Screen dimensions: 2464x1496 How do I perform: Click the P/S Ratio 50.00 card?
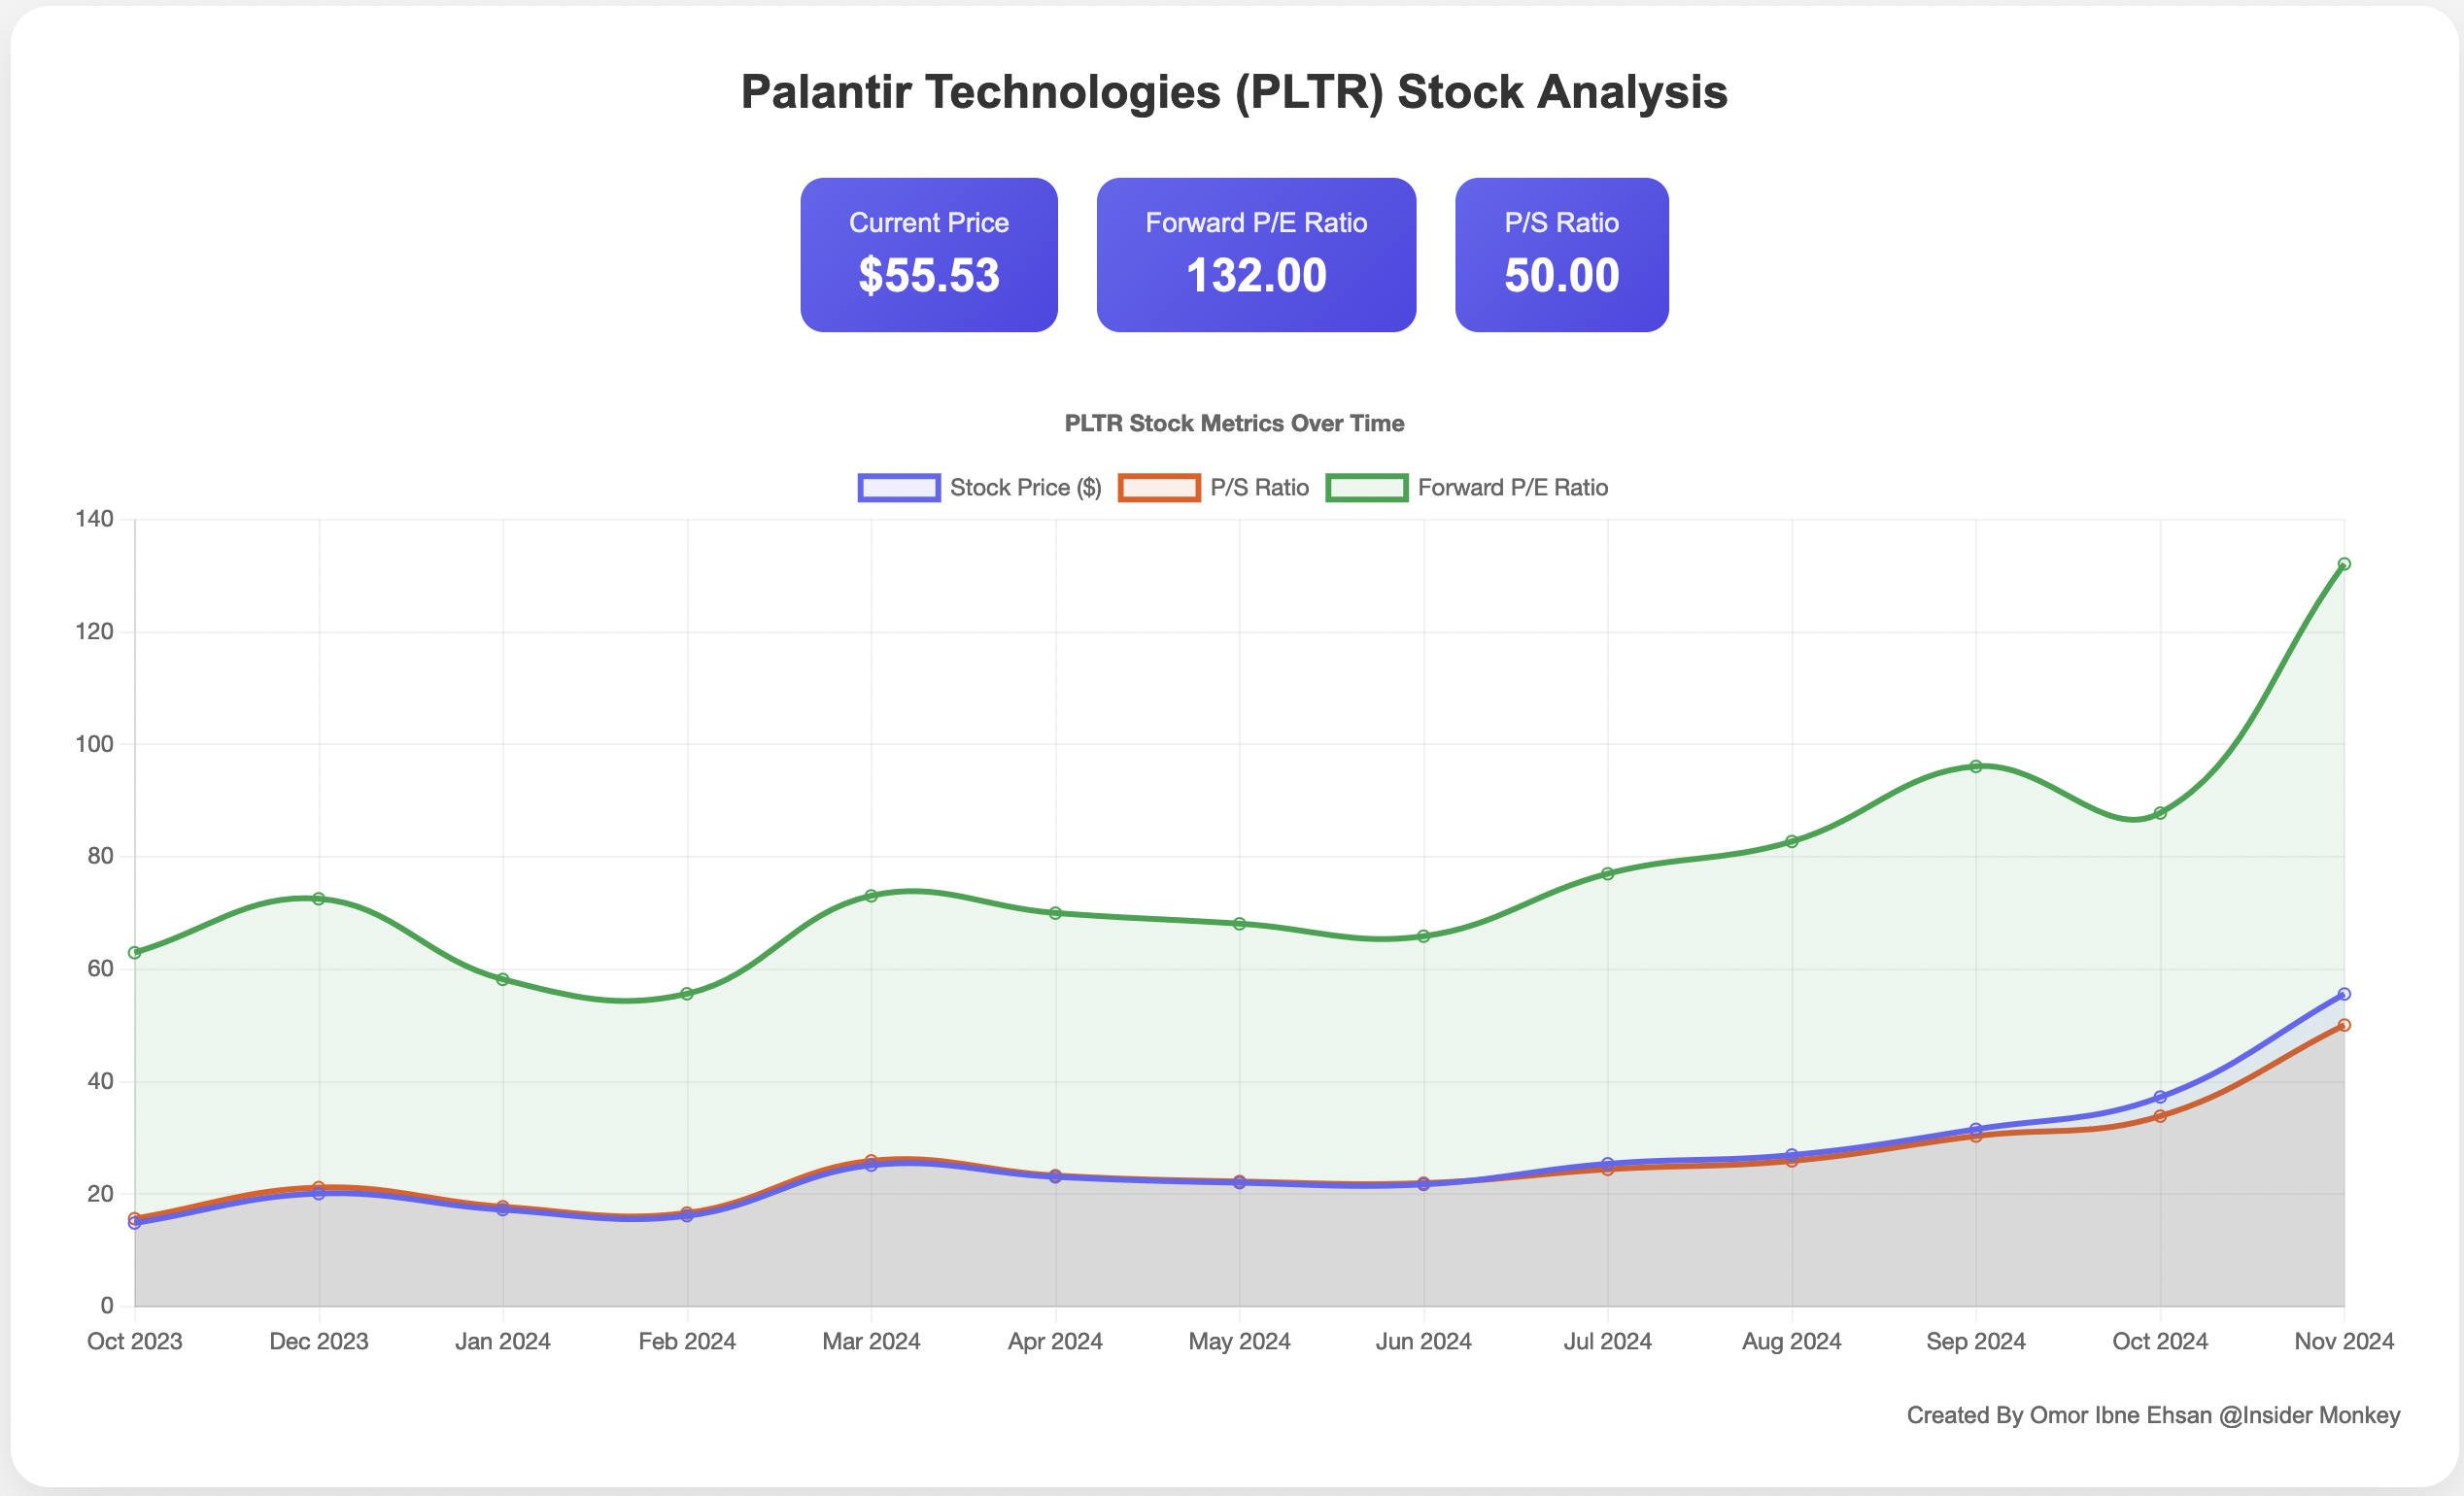tap(1561, 255)
